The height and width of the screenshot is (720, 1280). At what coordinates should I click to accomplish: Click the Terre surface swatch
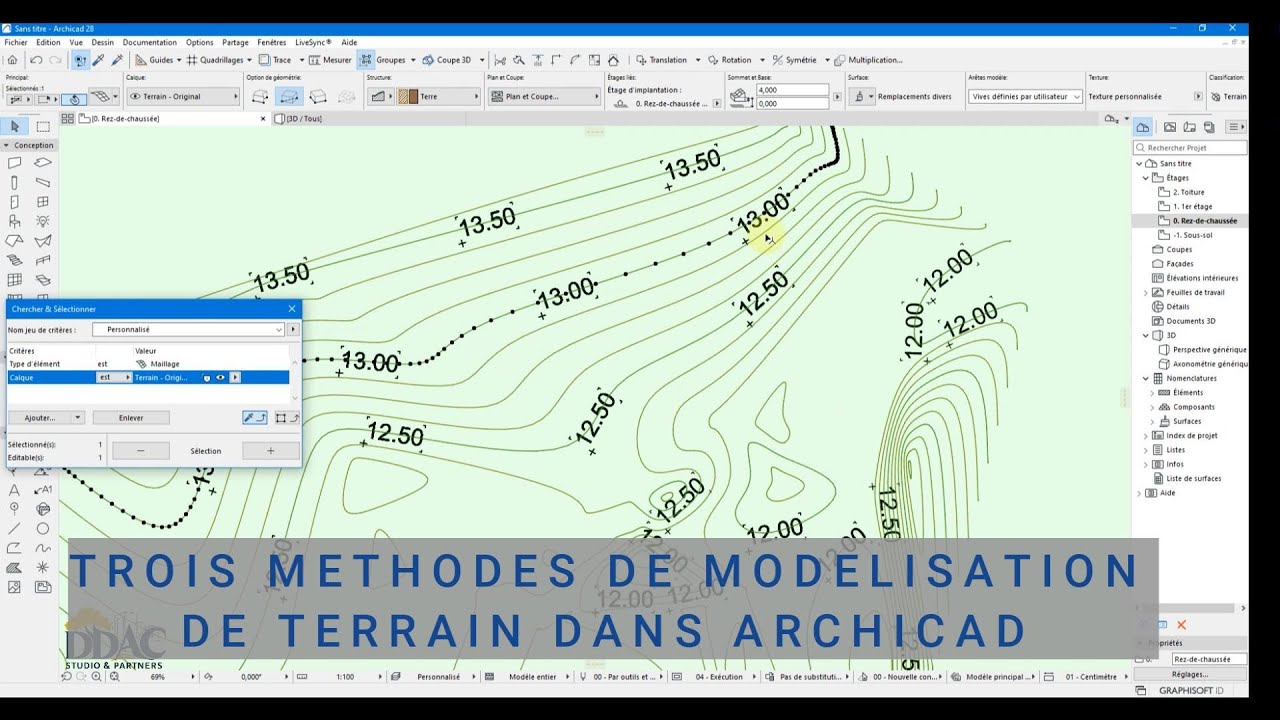(x=407, y=97)
